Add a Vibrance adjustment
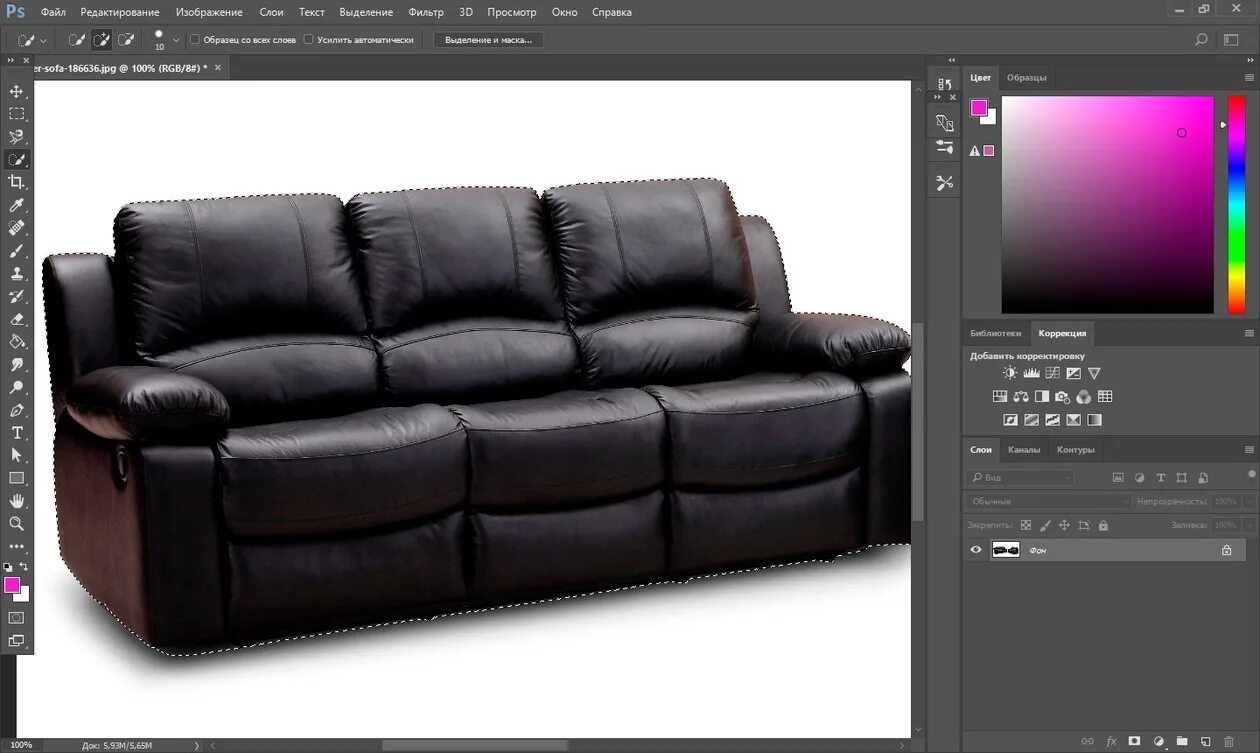Viewport: 1260px width, 753px height. [1094, 373]
